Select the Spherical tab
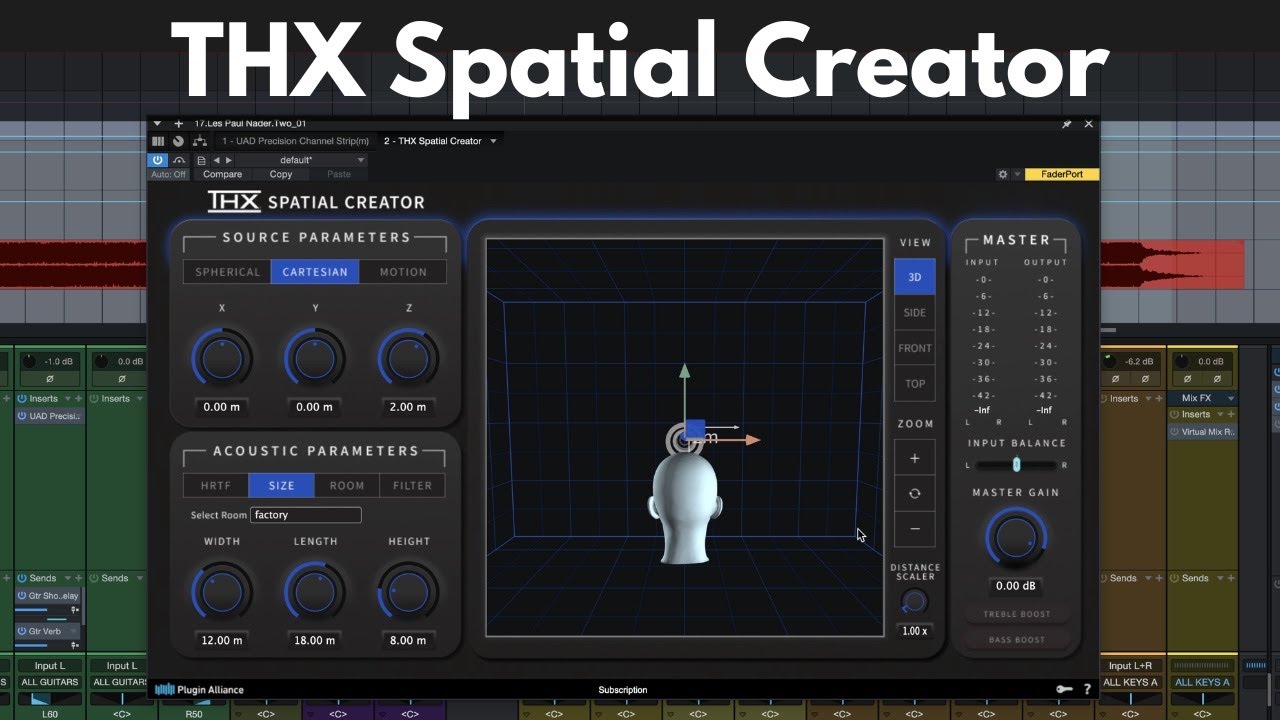The width and height of the screenshot is (1280, 720). coord(227,272)
